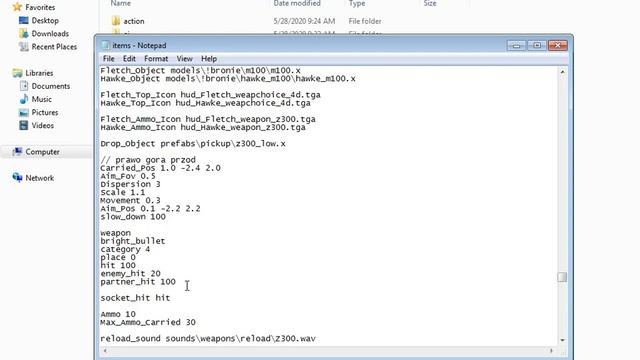Sort by Size column header in Explorer
The width and height of the screenshot is (640, 360).
430,3
